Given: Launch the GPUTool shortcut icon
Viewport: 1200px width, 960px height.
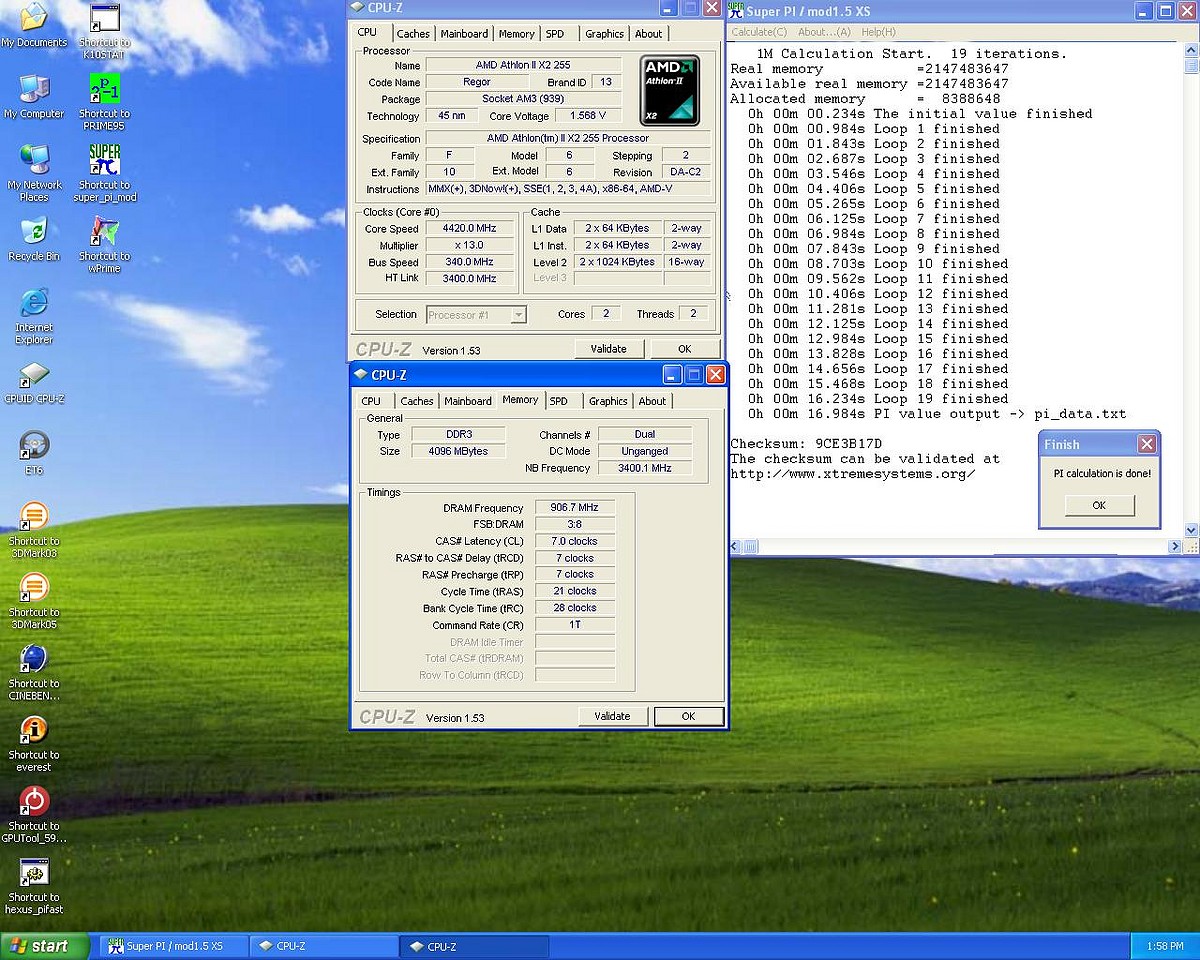Looking at the screenshot, I should (34, 801).
